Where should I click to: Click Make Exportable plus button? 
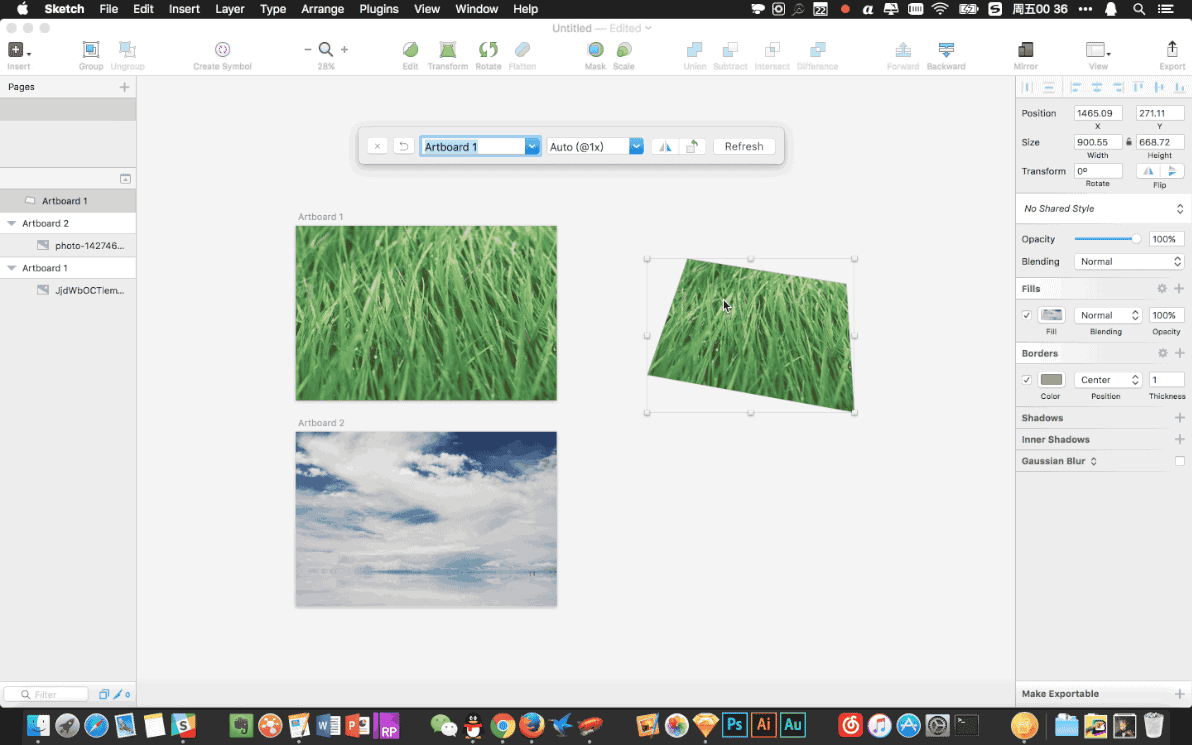tap(1179, 694)
